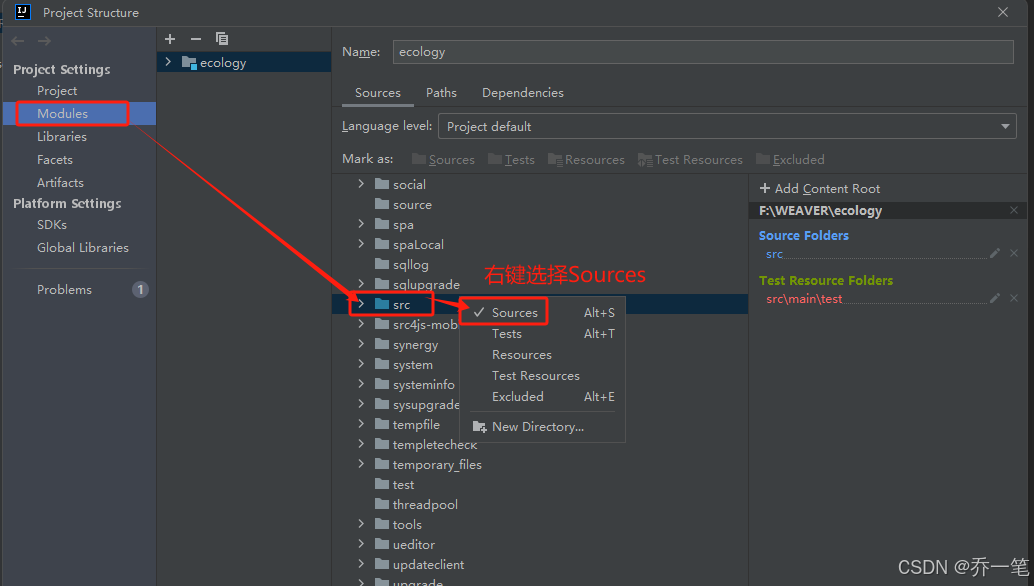
Task: Expand the tempfile folder
Action: click(x=361, y=424)
